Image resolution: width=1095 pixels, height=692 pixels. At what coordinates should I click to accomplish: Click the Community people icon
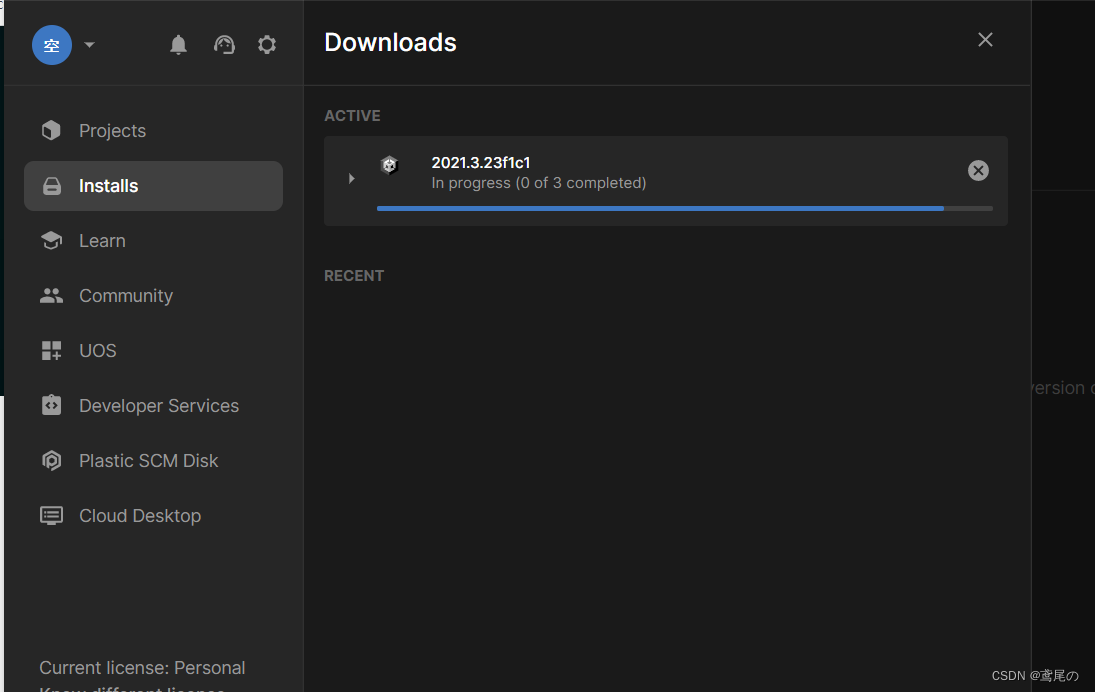[51, 295]
